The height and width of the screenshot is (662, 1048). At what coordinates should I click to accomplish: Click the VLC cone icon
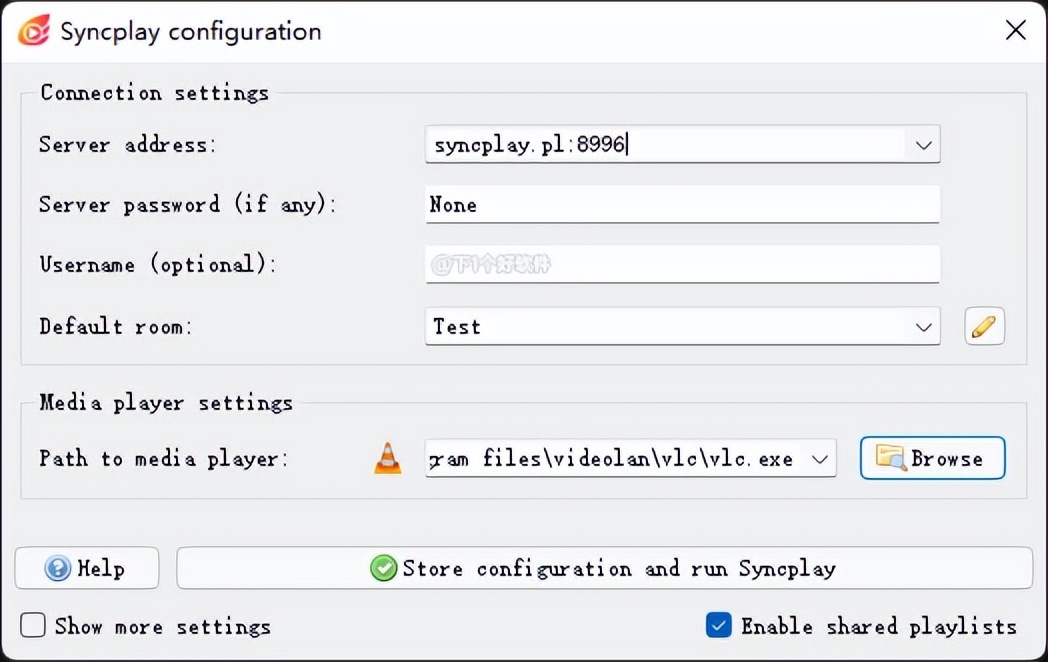coord(388,458)
